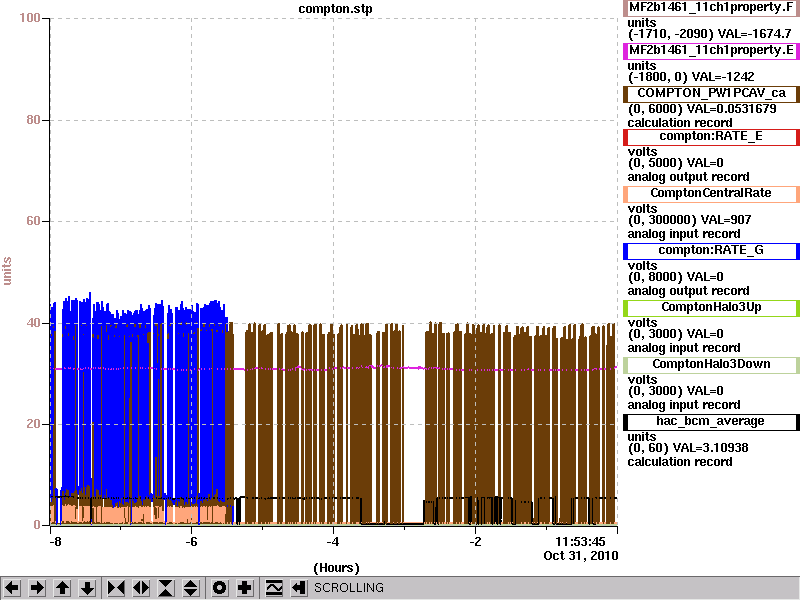800x600 pixels.
Task: Click the 100 y-axis tick label
Action: pyautogui.click(x=30, y=18)
